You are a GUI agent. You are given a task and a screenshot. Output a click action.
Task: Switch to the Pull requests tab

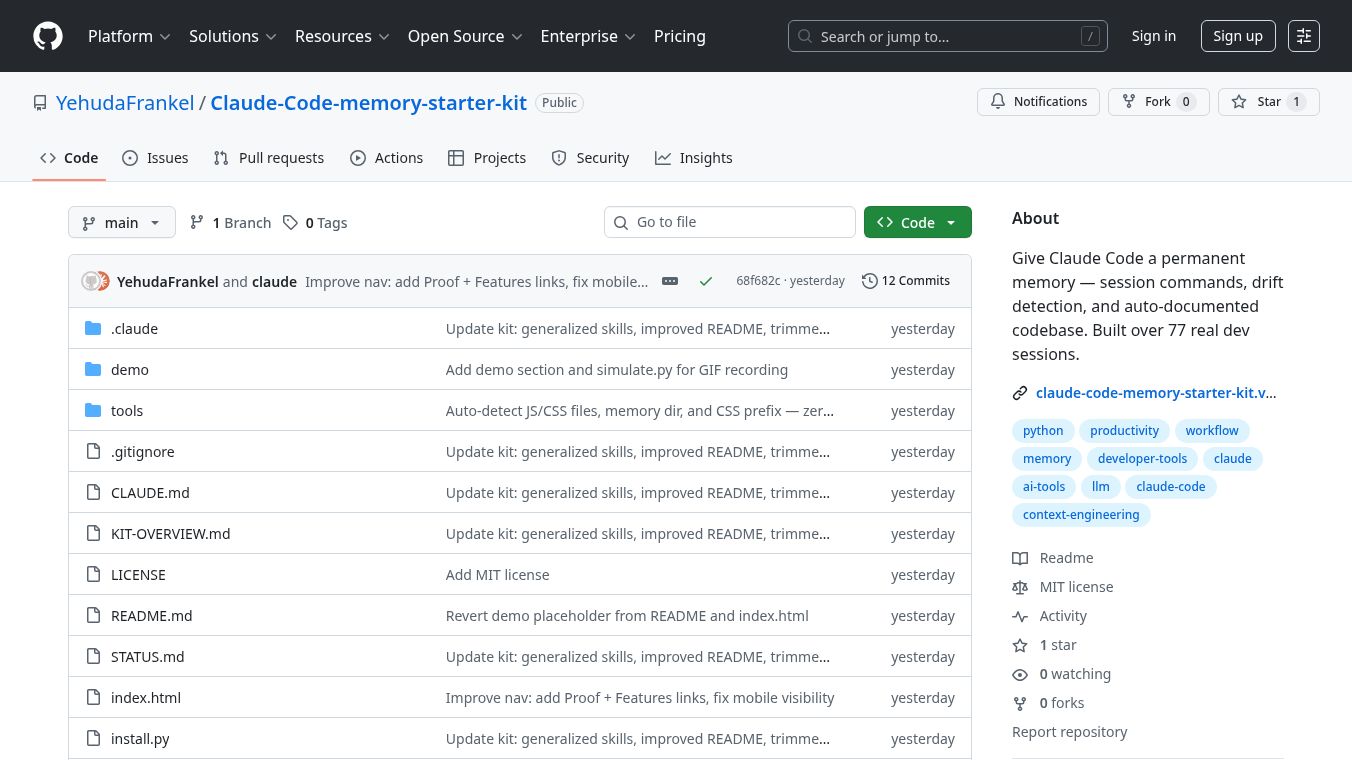268,158
